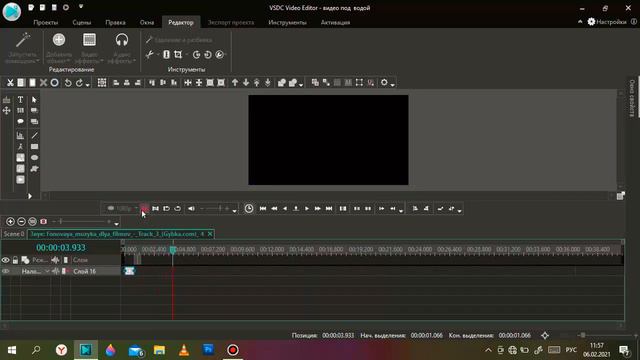Select the rectangle shape tool
Screen dimensions: 640x360
[34, 147]
